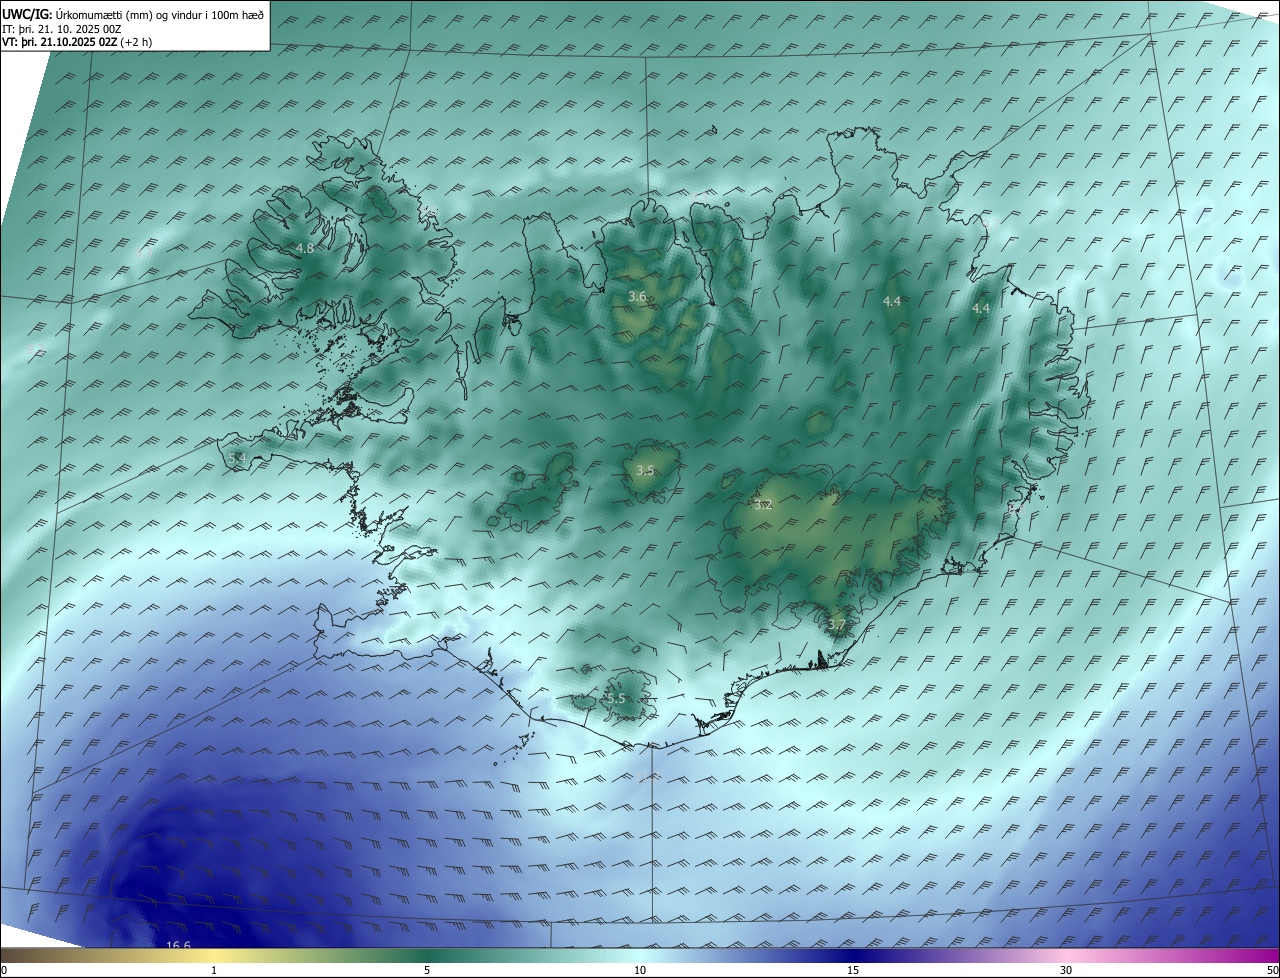The image size is (1280, 978).
Task: Click the map title starting with UWC/IG
Action: coord(133,14)
